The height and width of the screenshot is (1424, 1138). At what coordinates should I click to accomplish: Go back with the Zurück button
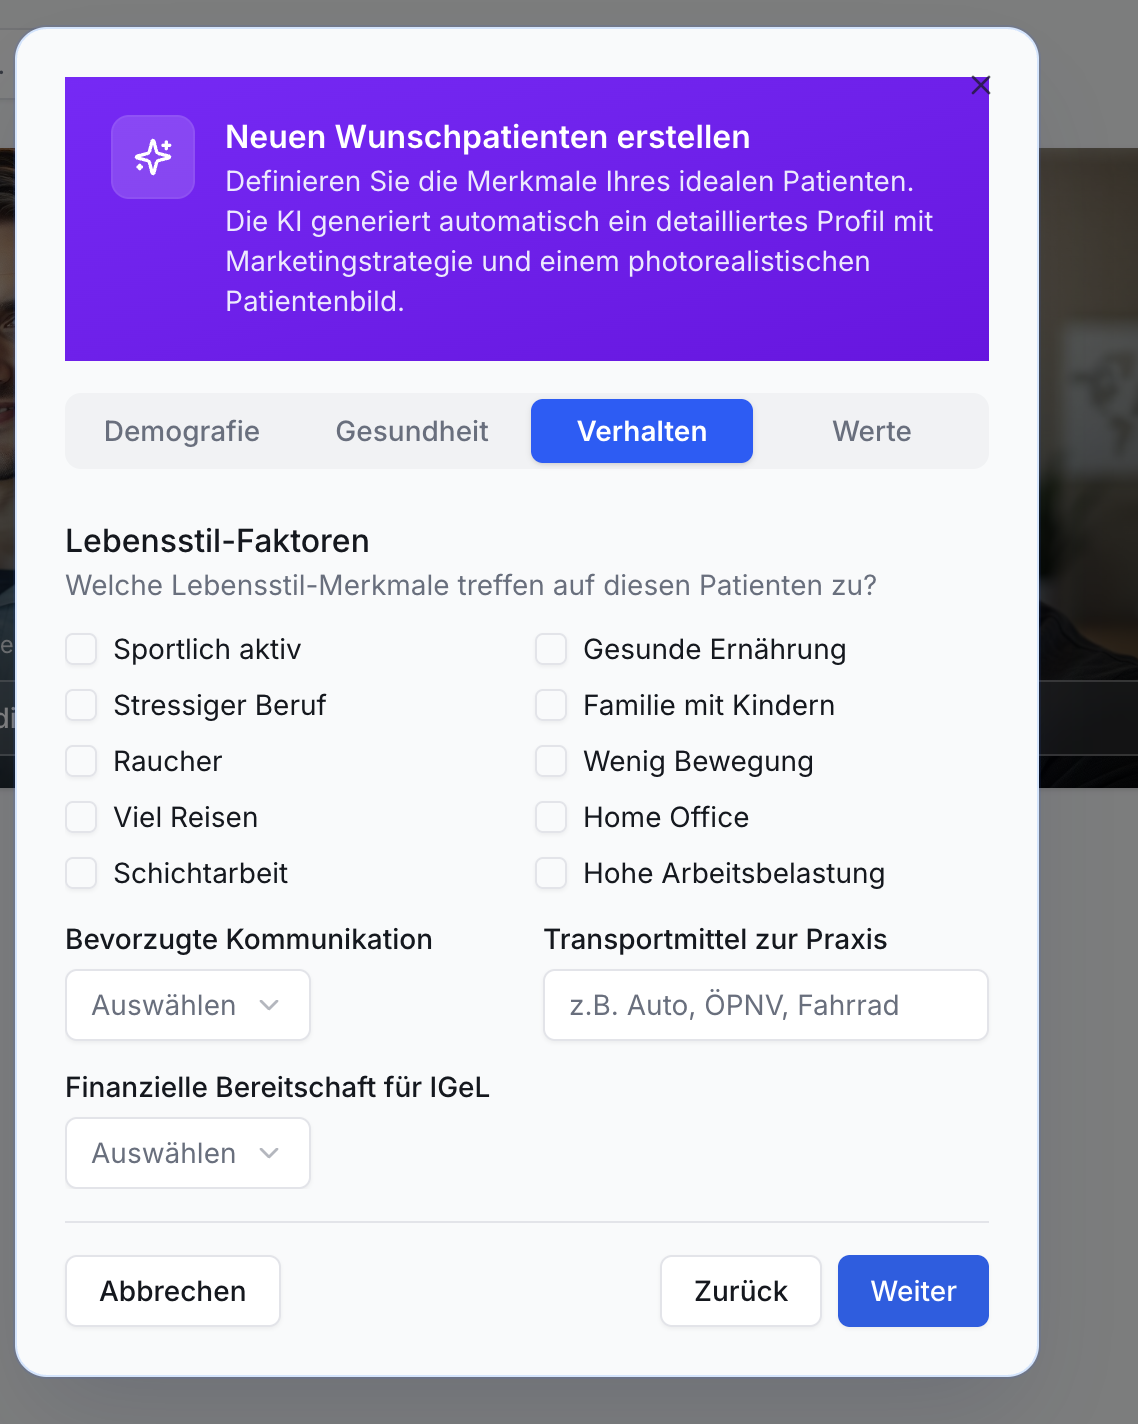(741, 1291)
